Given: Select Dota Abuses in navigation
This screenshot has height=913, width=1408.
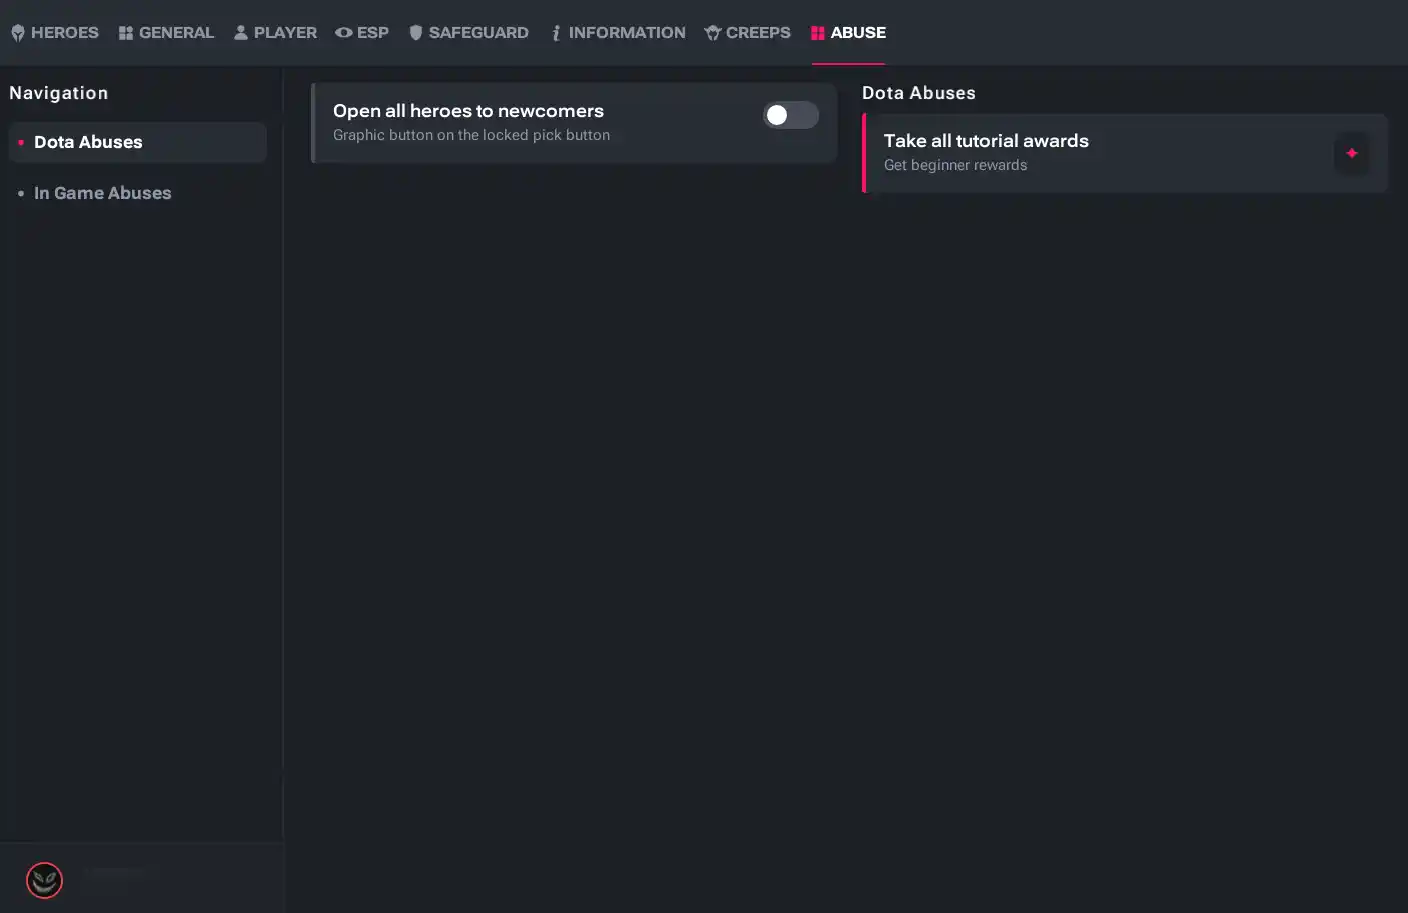Looking at the screenshot, I should coord(138,142).
